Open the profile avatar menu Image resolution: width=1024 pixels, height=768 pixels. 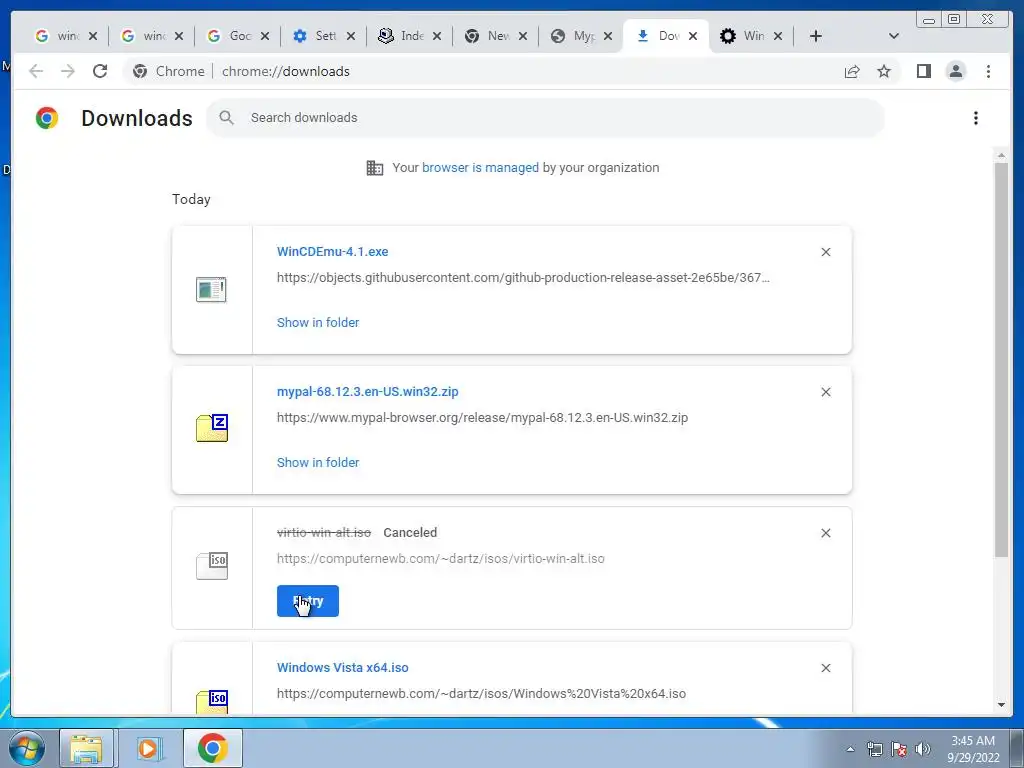pyautogui.click(x=955, y=71)
